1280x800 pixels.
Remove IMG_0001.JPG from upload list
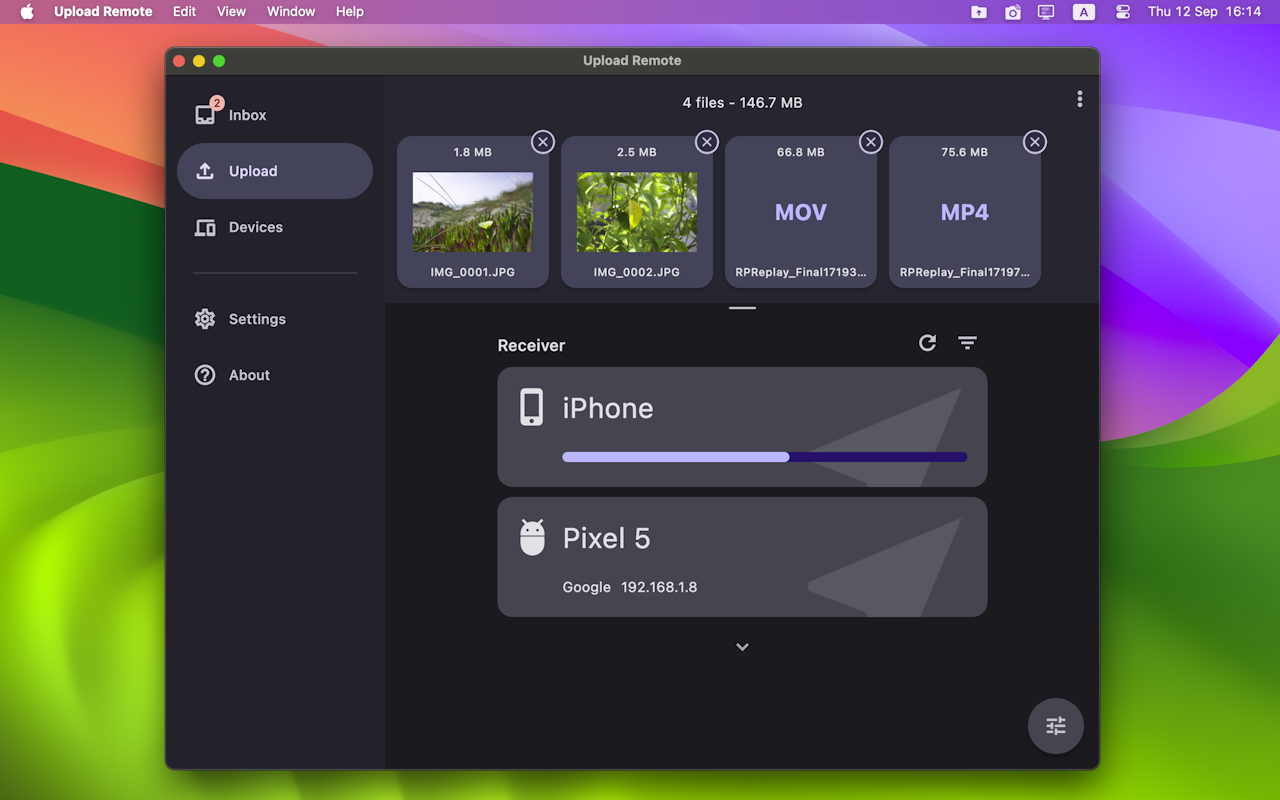click(542, 142)
